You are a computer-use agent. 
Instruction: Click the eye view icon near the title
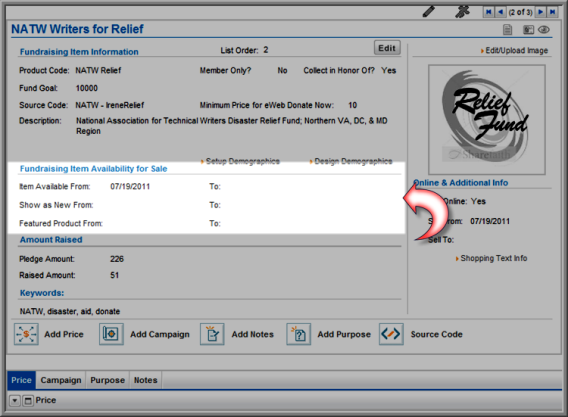pos(544,30)
